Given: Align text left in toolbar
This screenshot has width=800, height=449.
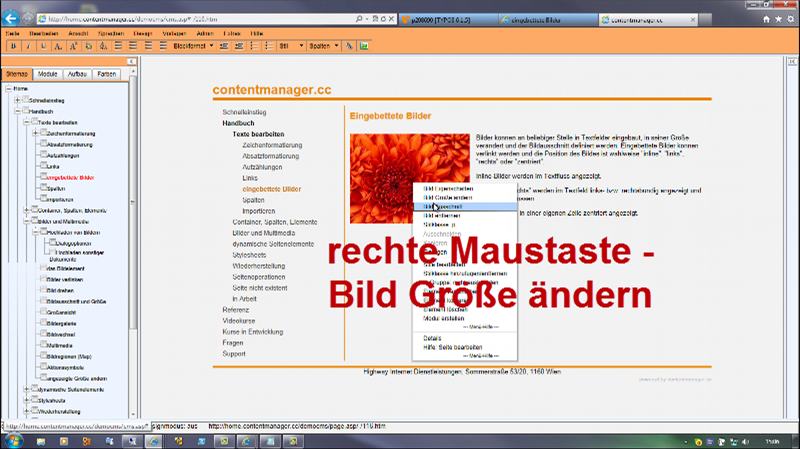Looking at the screenshot, I should click(x=118, y=46).
